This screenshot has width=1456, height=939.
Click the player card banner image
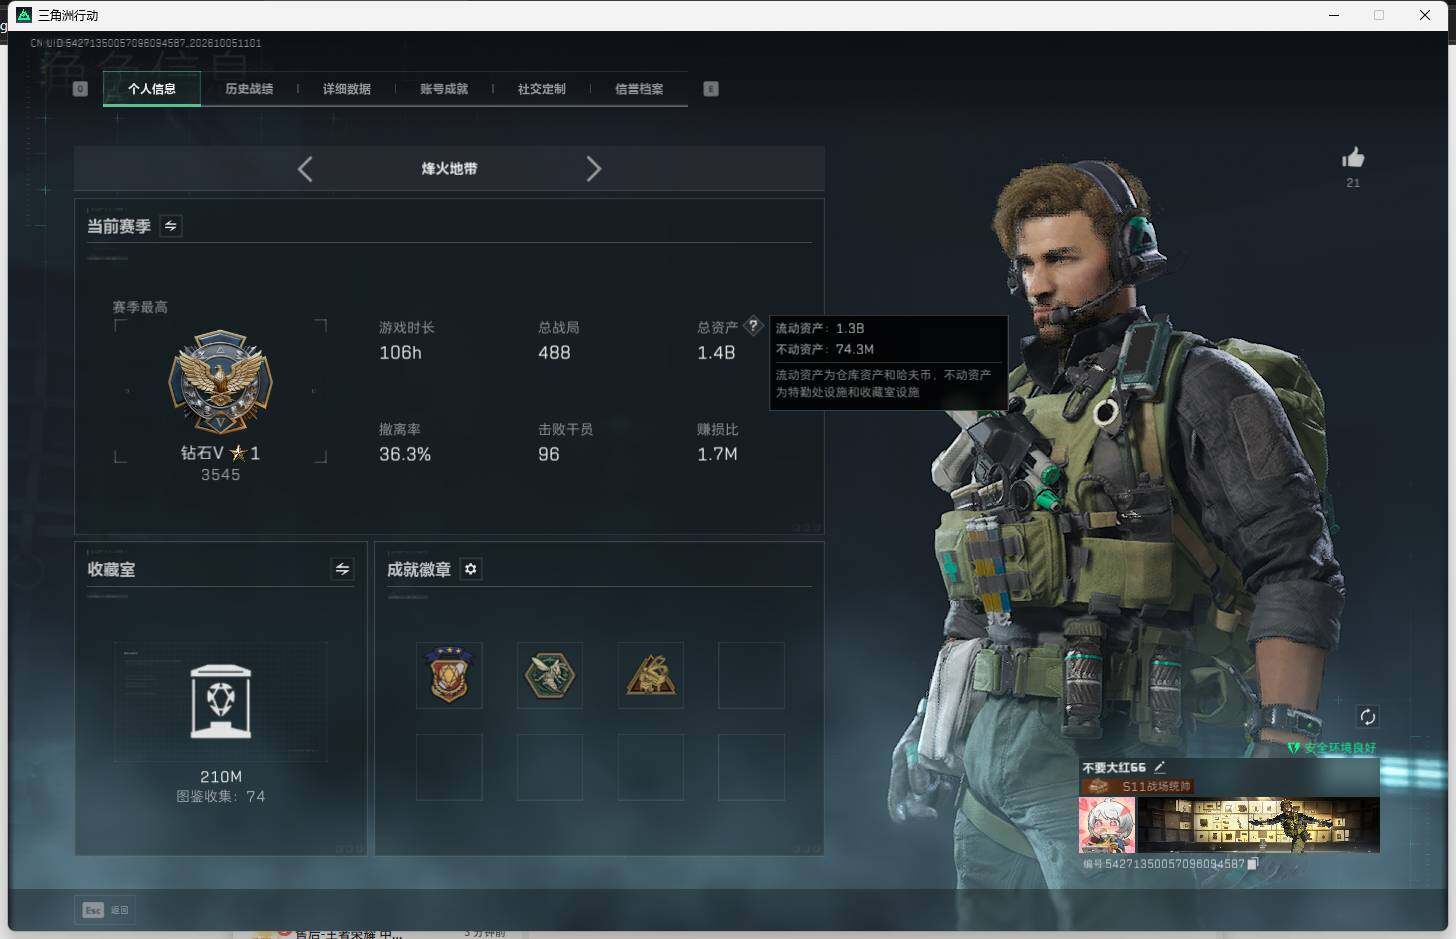(x=1258, y=825)
